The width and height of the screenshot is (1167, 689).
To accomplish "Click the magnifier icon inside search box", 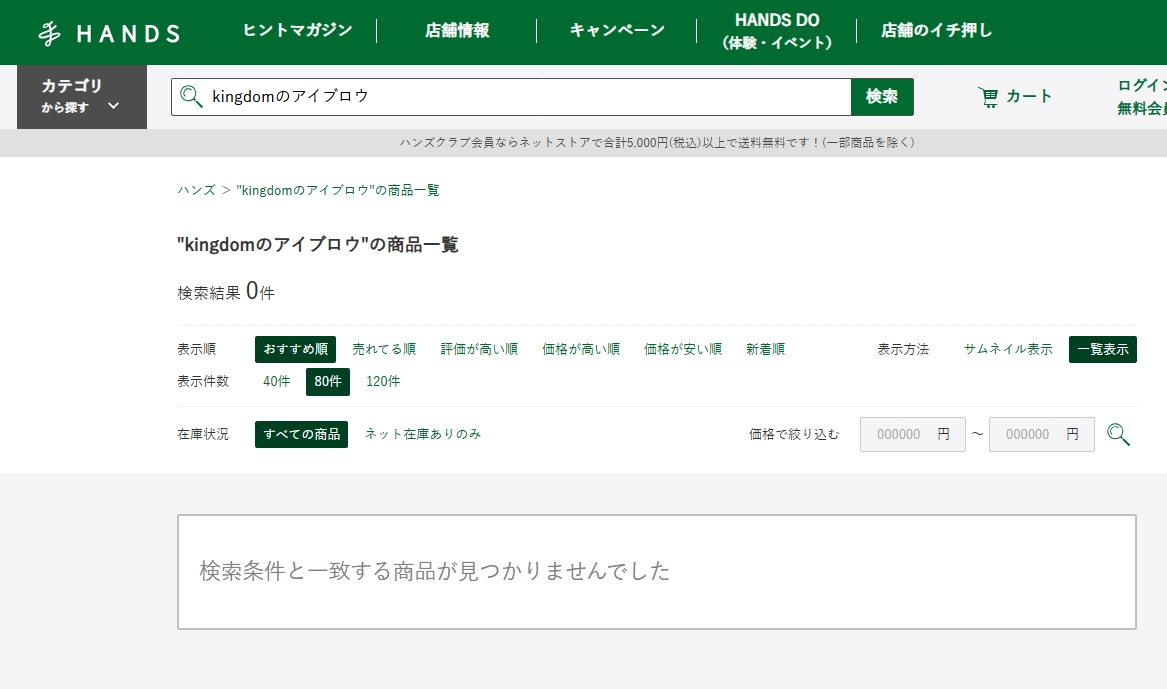I will pos(191,97).
